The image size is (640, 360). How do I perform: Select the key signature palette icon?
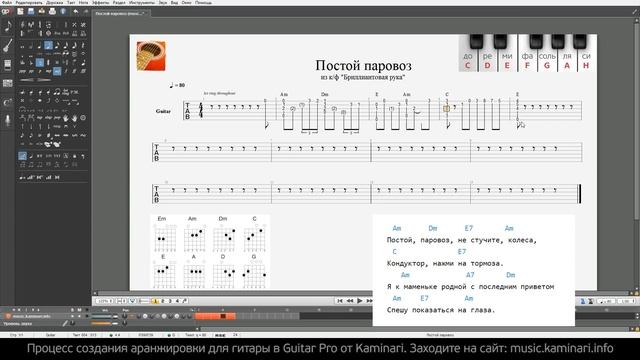(31, 25)
